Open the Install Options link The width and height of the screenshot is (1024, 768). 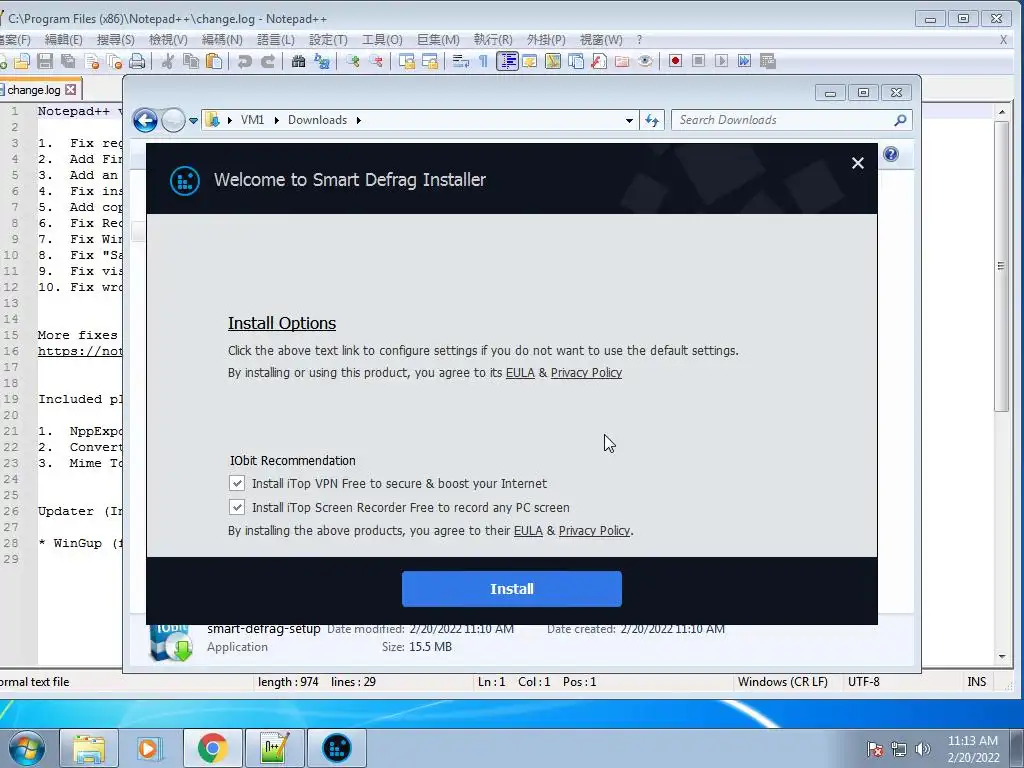click(x=281, y=323)
